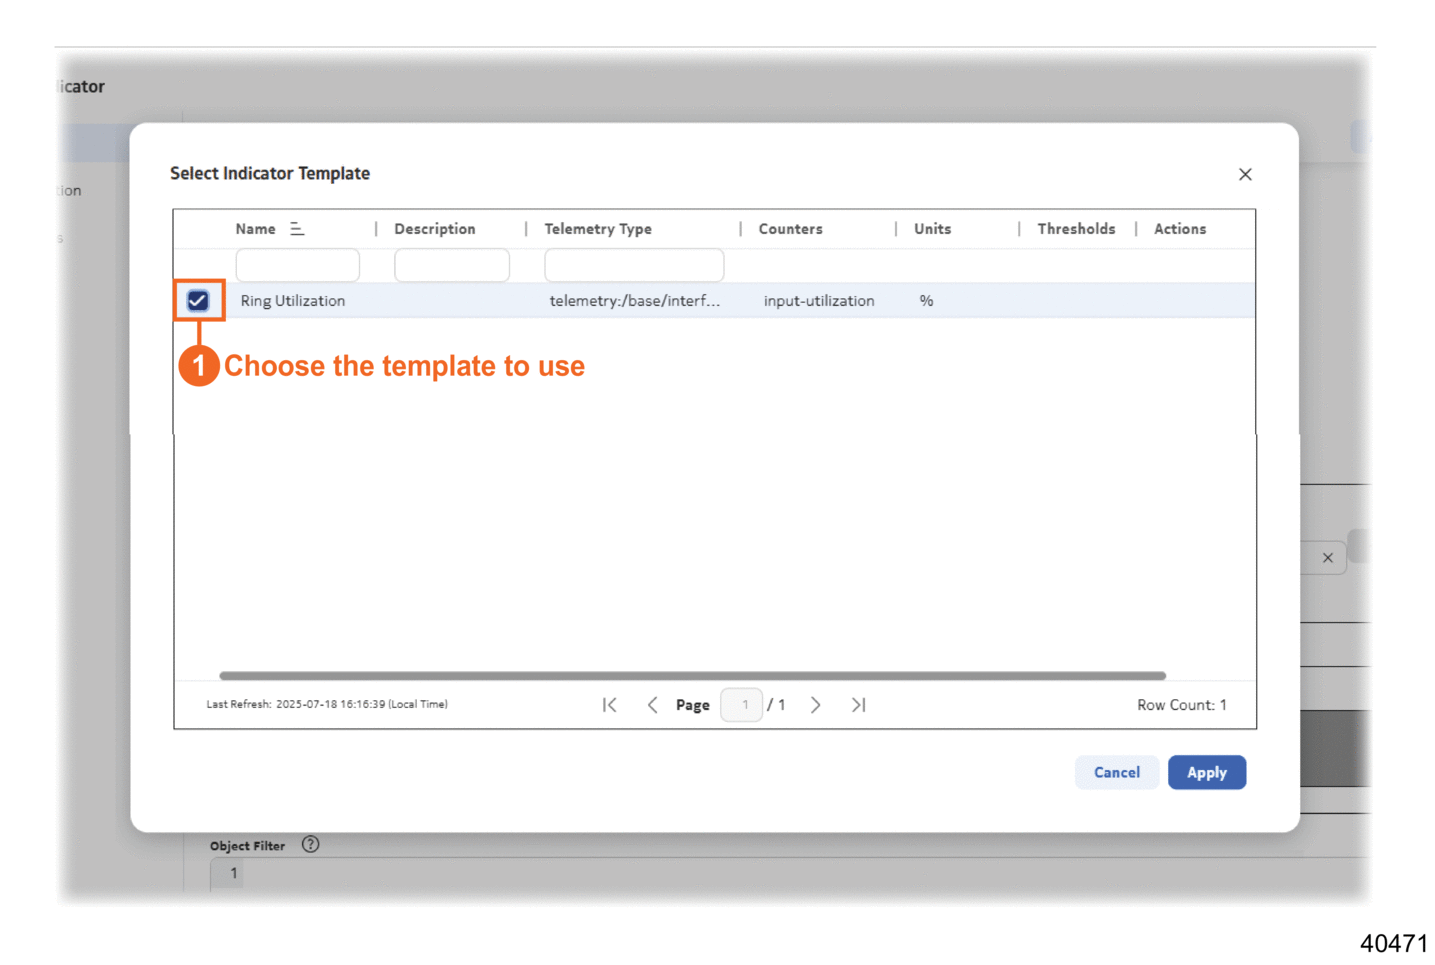Viewport: 1435px width, 965px height.
Task: Click the Description filter field
Action: tap(451, 266)
